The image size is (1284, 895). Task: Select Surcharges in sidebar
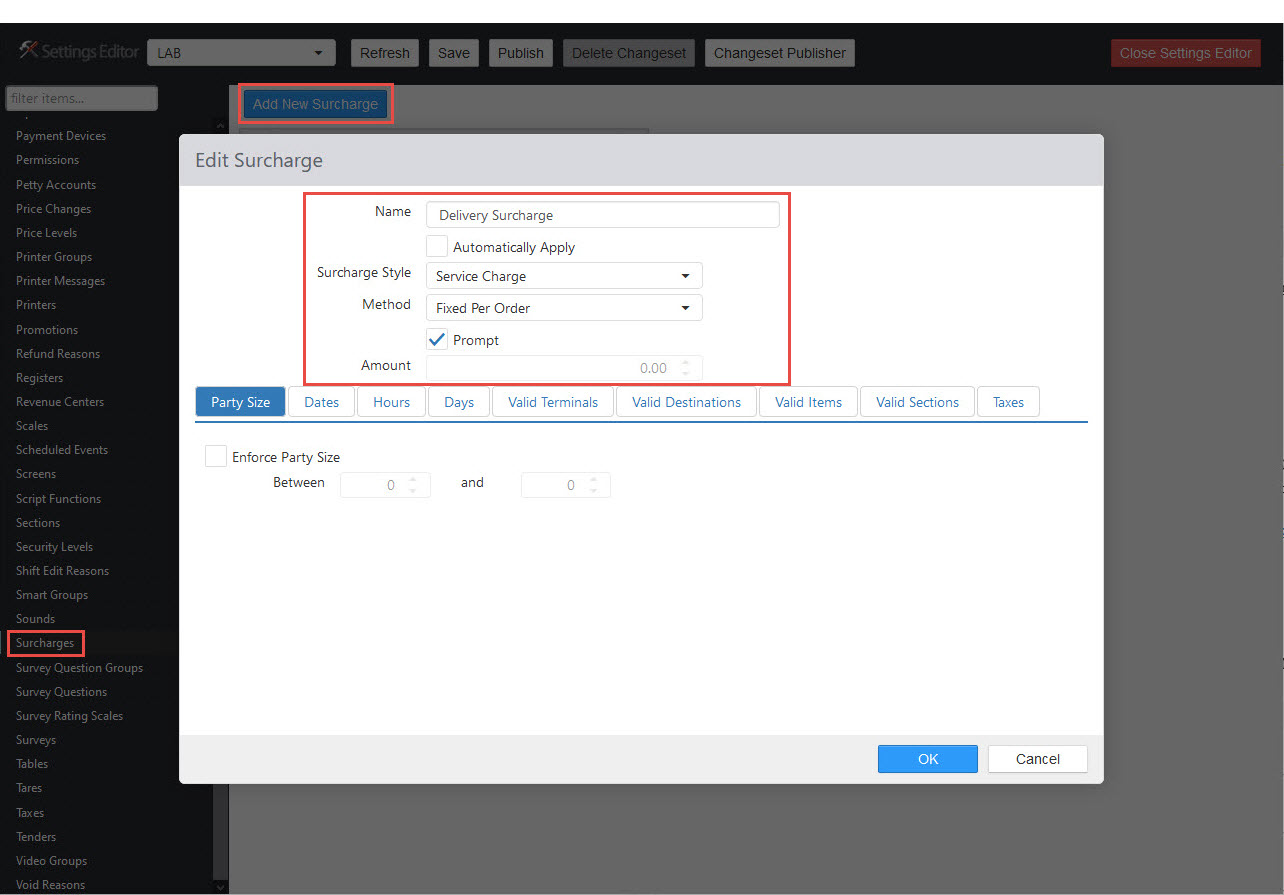click(x=45, y=643)
